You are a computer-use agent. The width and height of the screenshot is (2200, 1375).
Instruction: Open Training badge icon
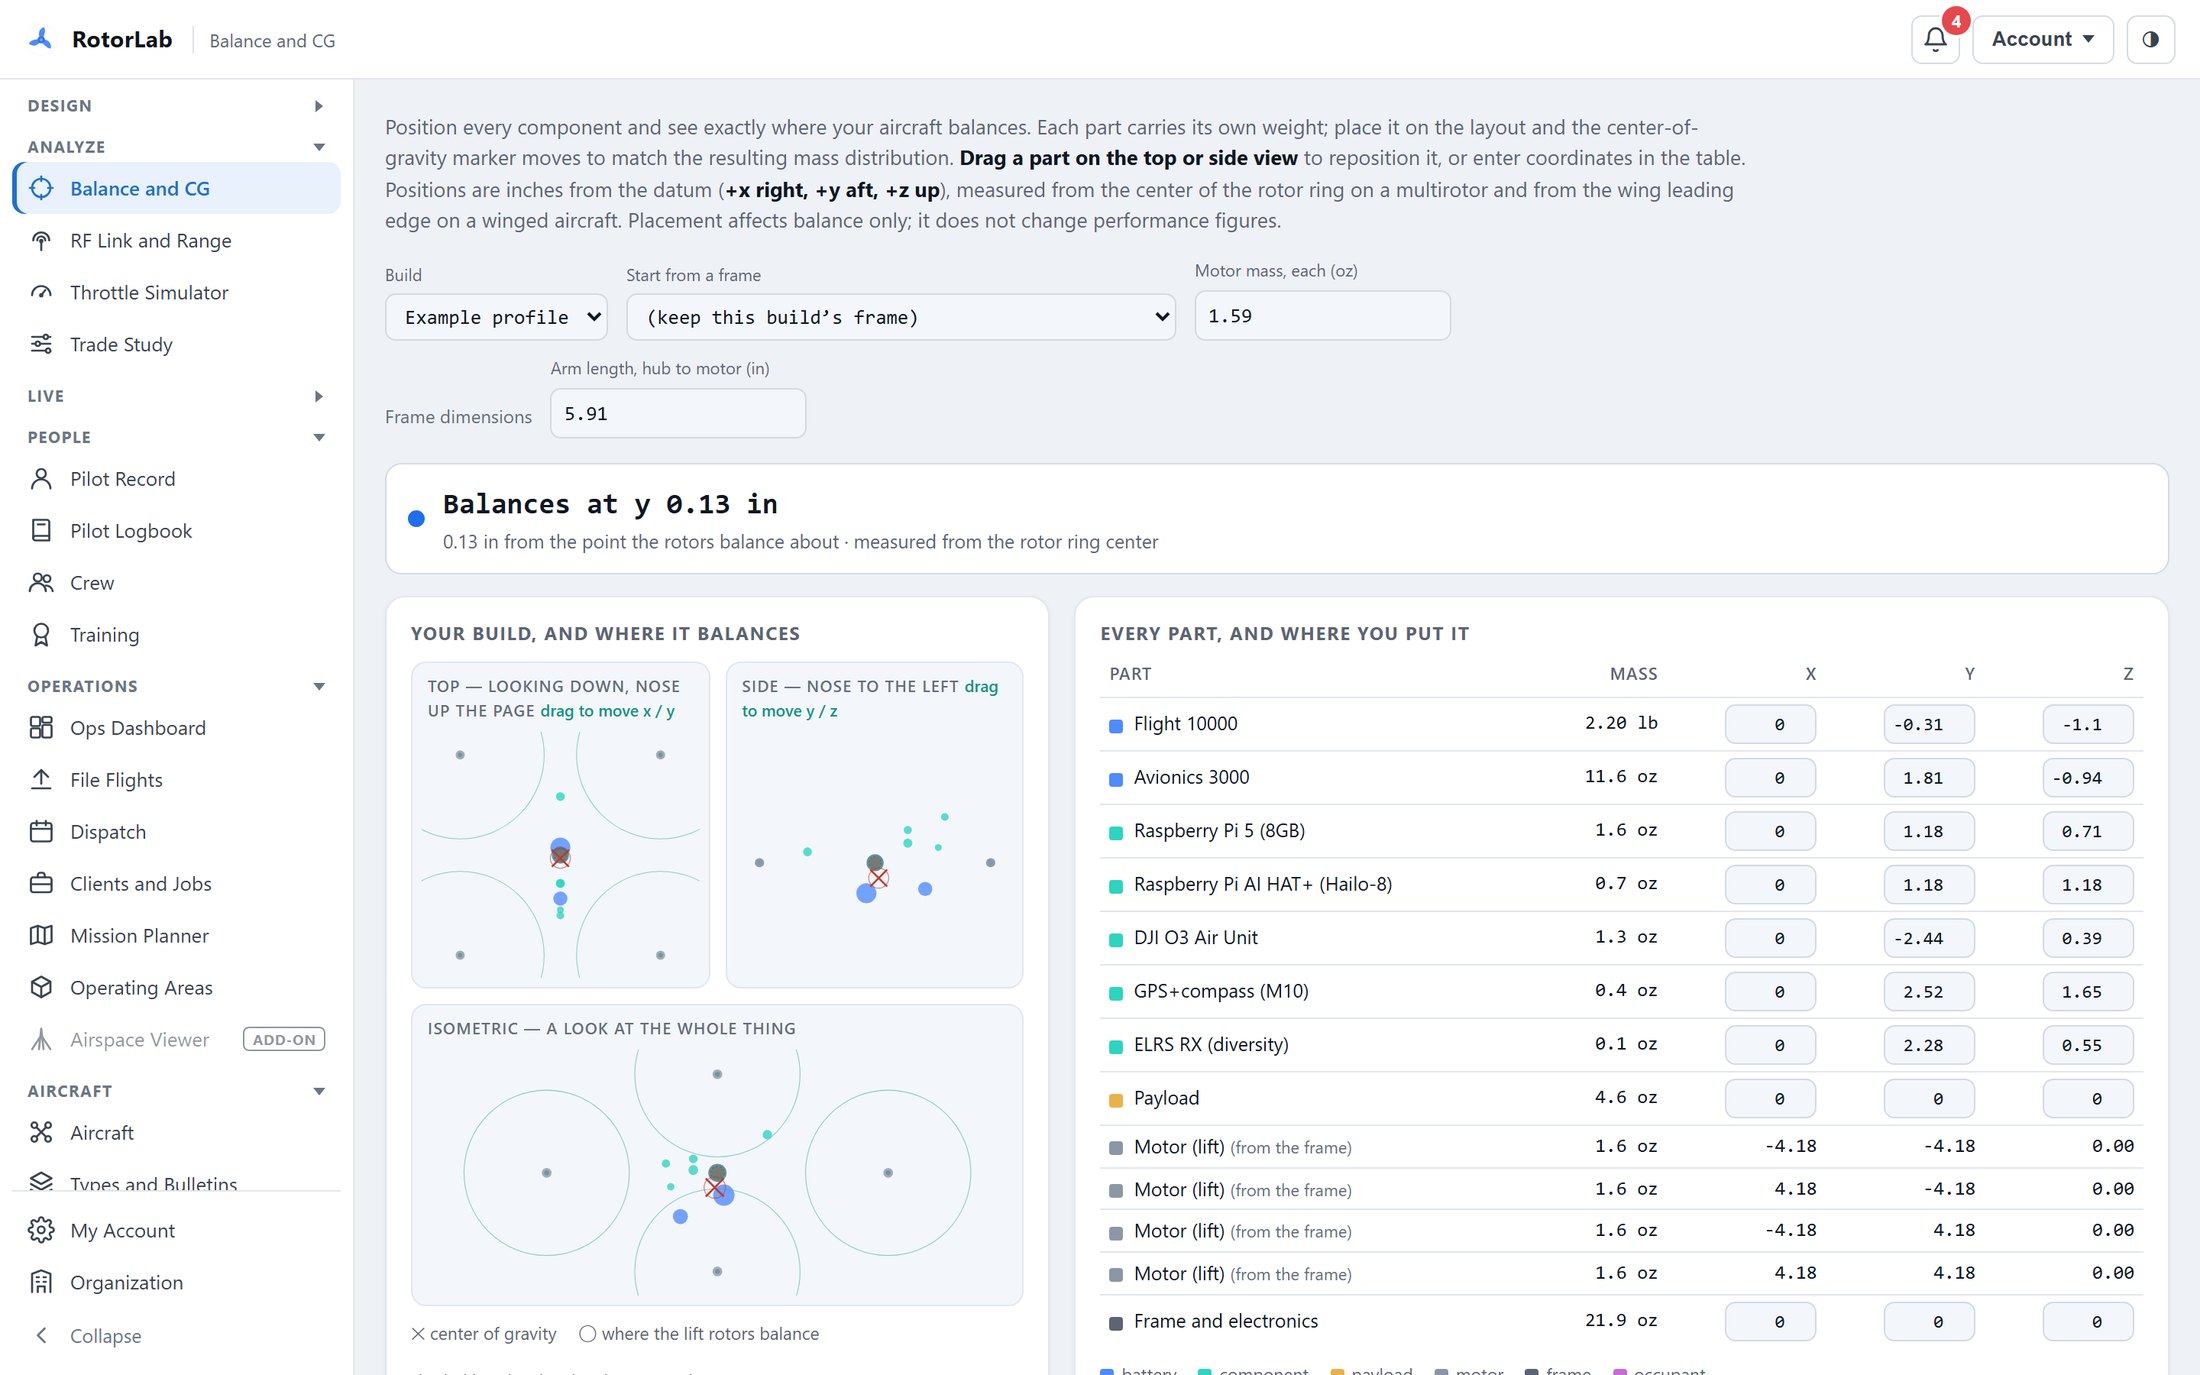click(41, 635)
